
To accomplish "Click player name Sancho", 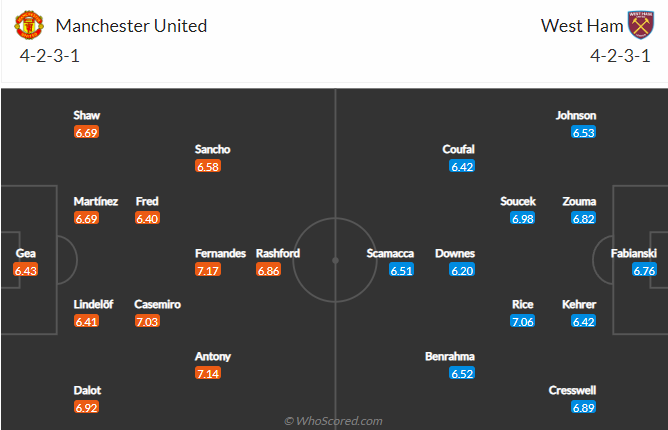I will coord(213,149).
